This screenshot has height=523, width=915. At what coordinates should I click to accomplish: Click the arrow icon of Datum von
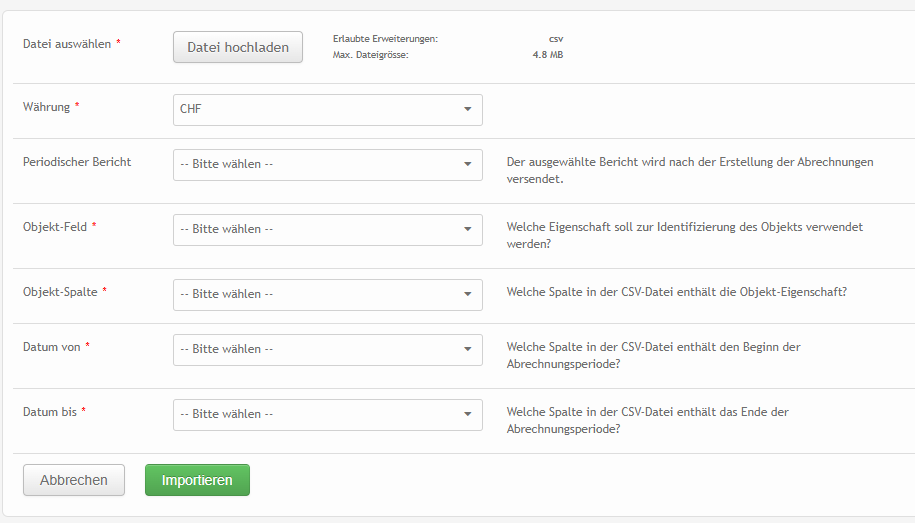(x=467, y=350)
